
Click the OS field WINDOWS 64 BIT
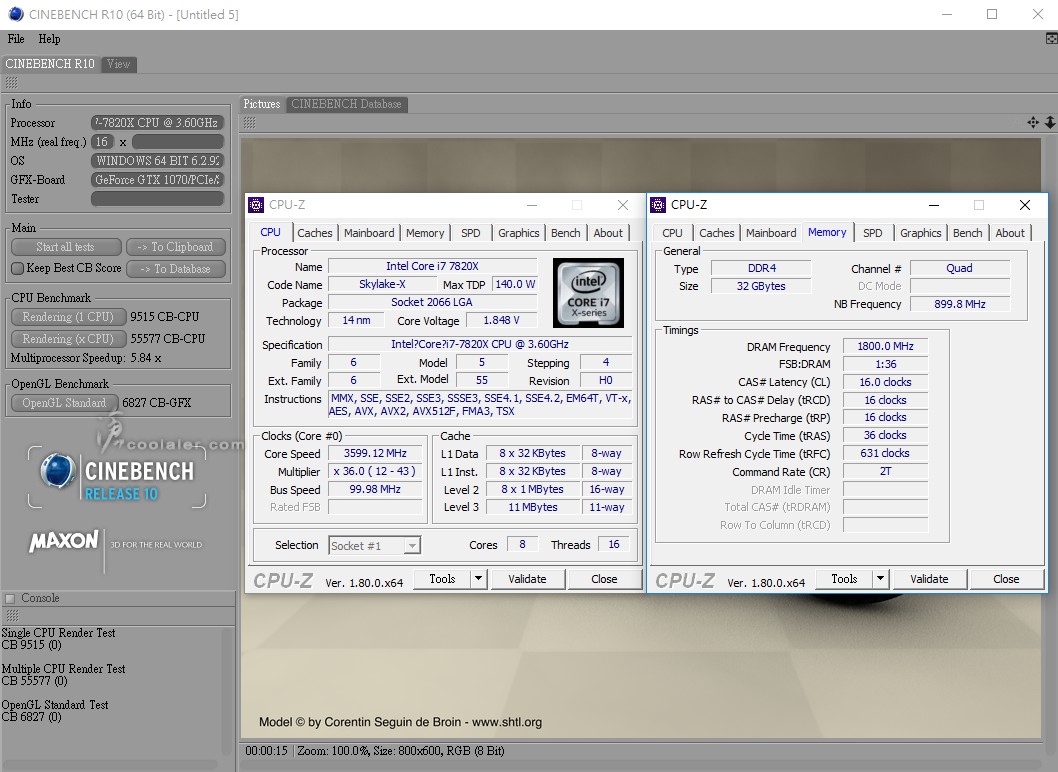[157, 161]
